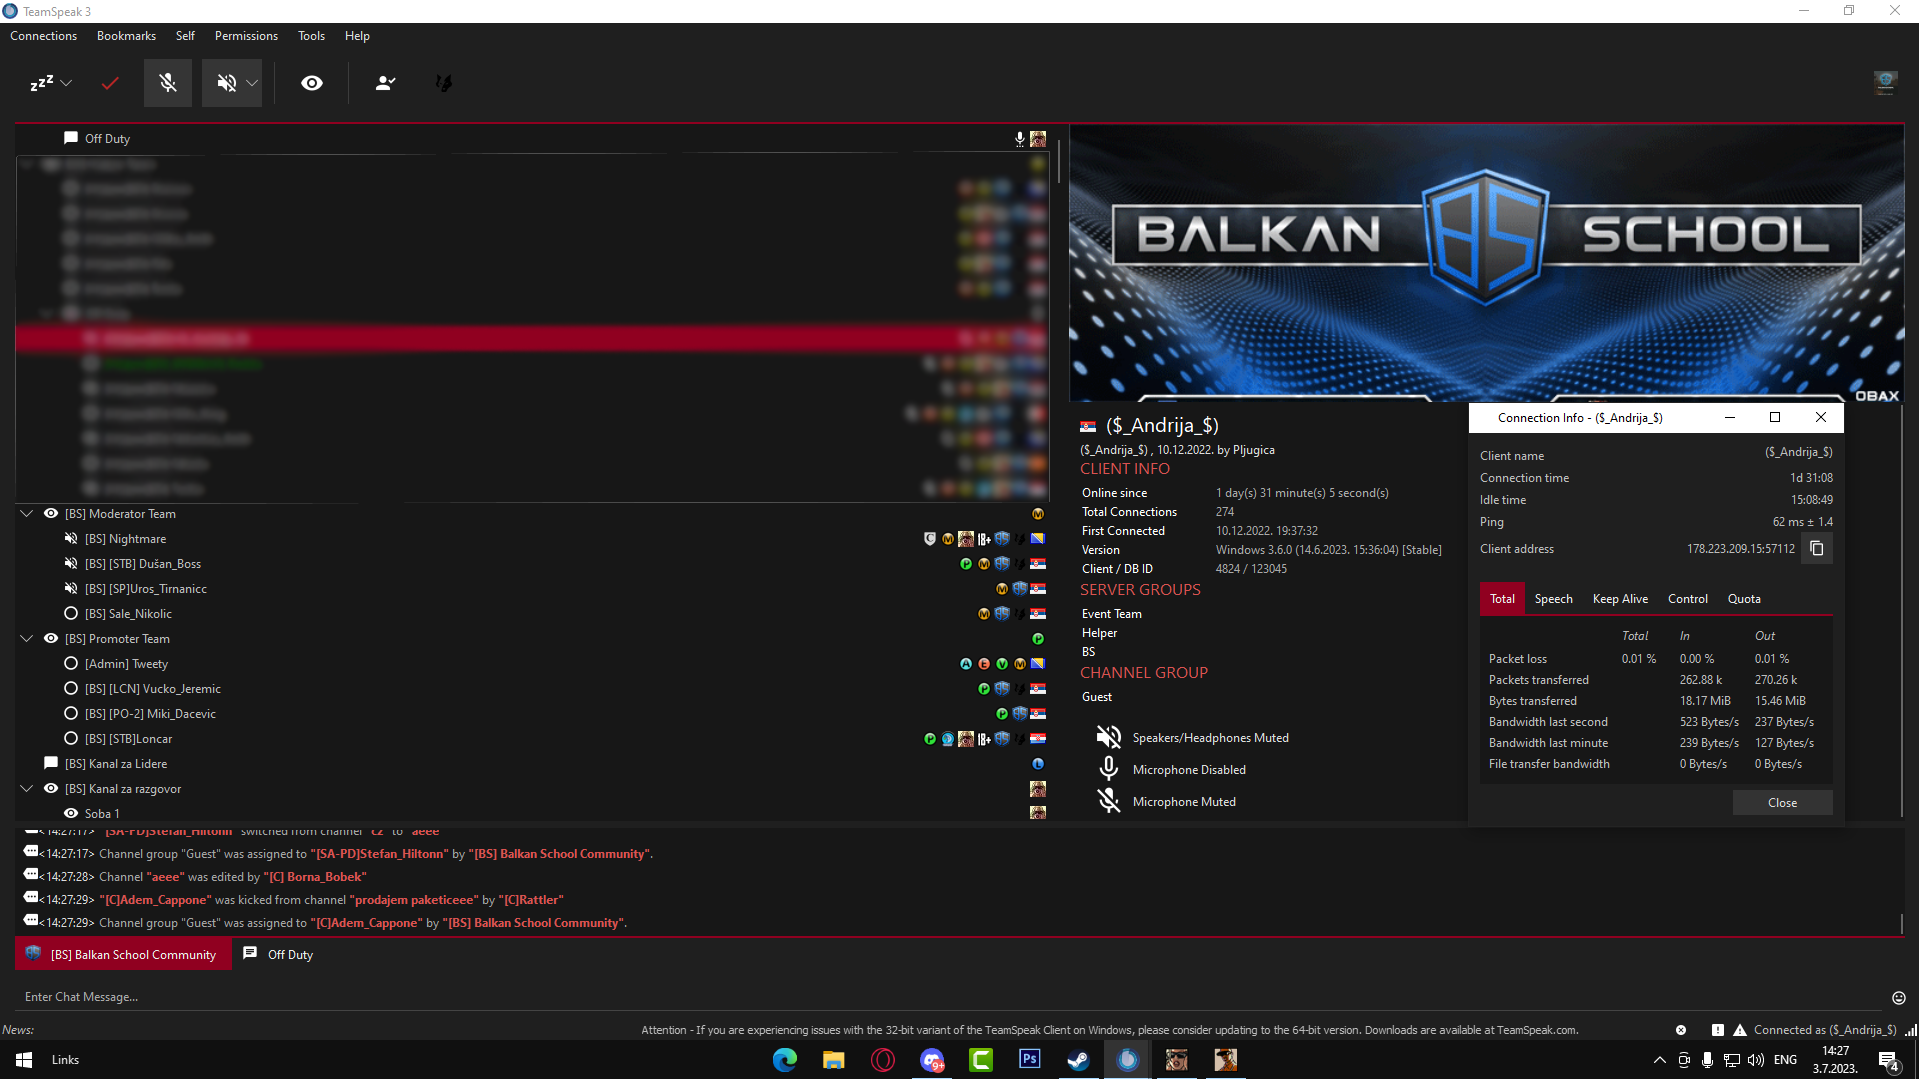This screenshot has width=1919, height=1079.
Task: Click the M badge on [BS] Moderator Team row
Action: coord(1038,514)
